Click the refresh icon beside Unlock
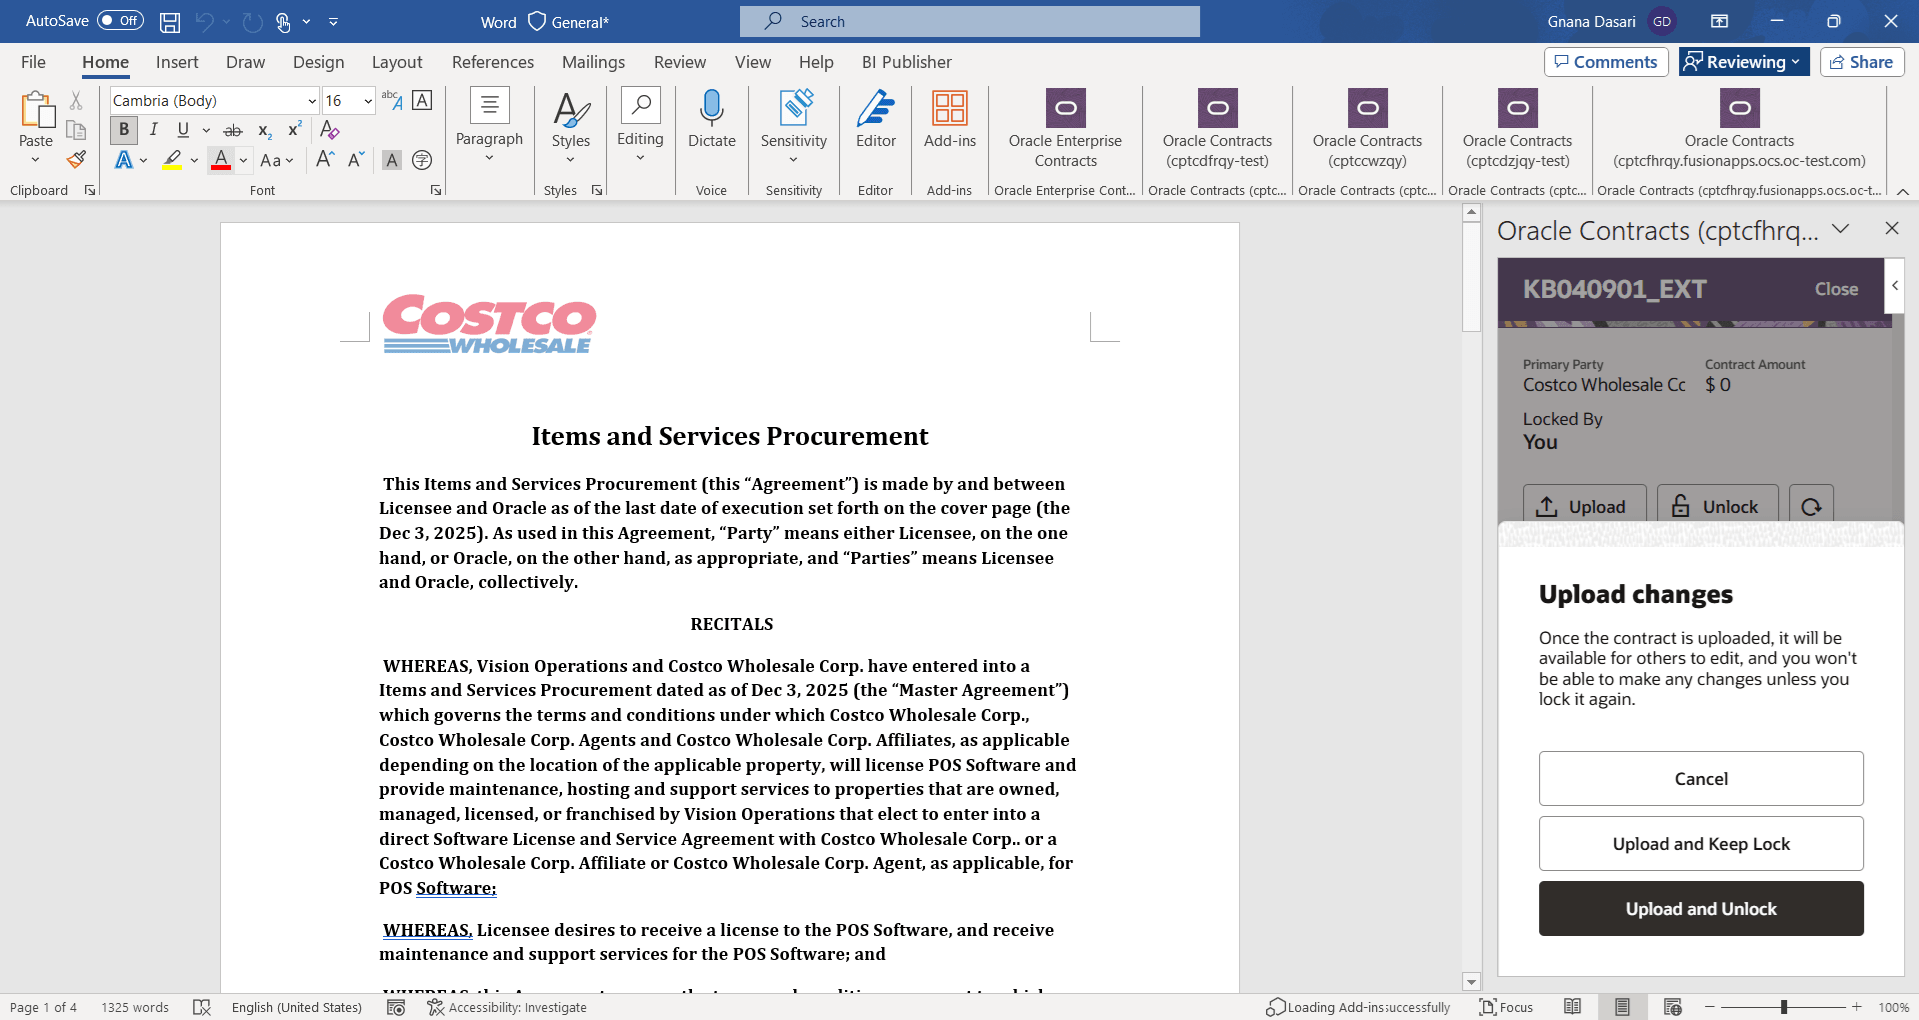The image size is (1919, 1020). (x=1811, y=507)
